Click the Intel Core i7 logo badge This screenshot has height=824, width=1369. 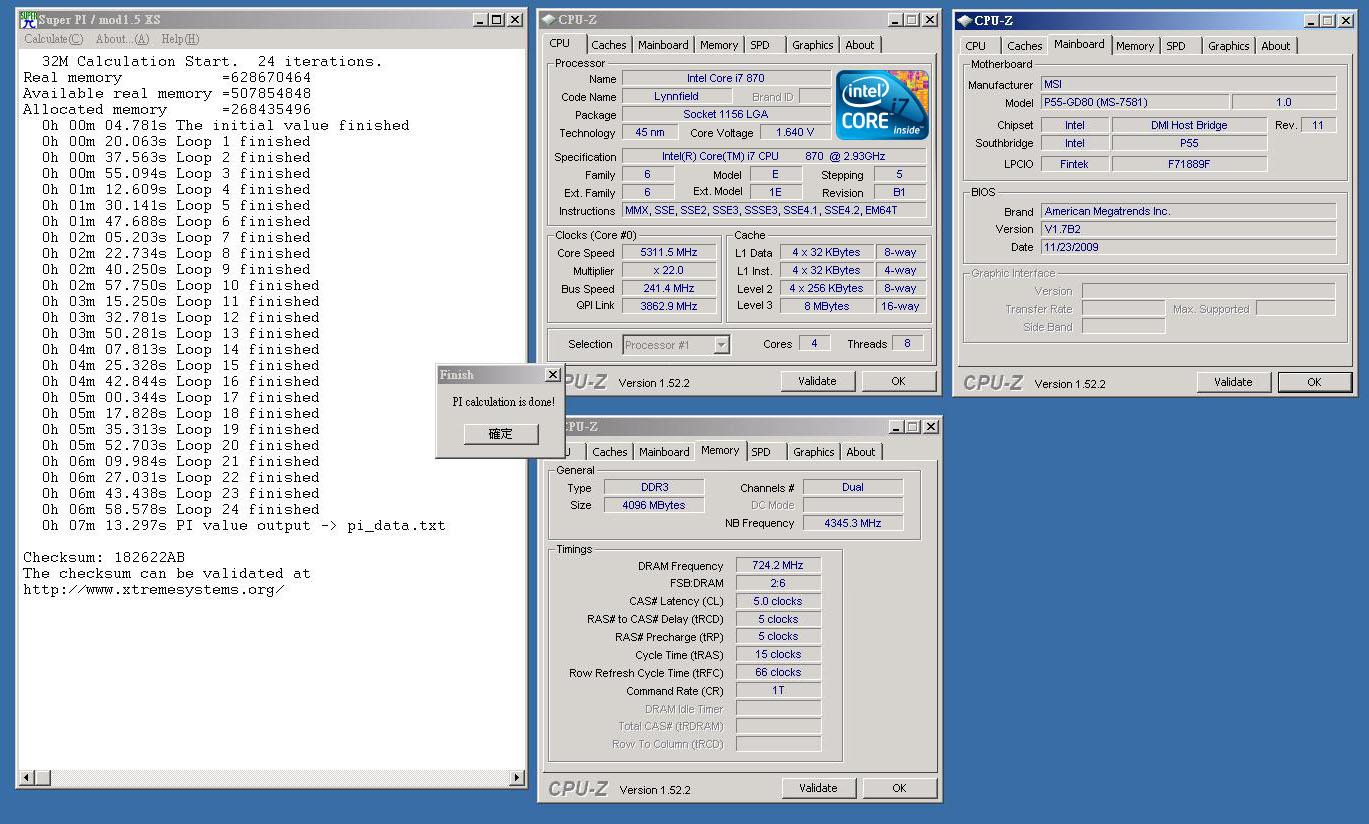882,105
